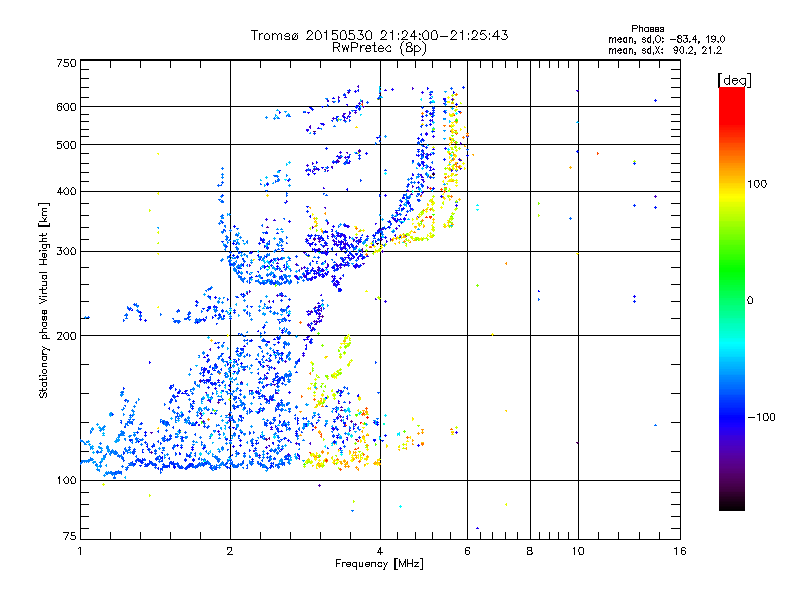Click the y-axis label '300'
800x600 pixels.
pos(67,252)
